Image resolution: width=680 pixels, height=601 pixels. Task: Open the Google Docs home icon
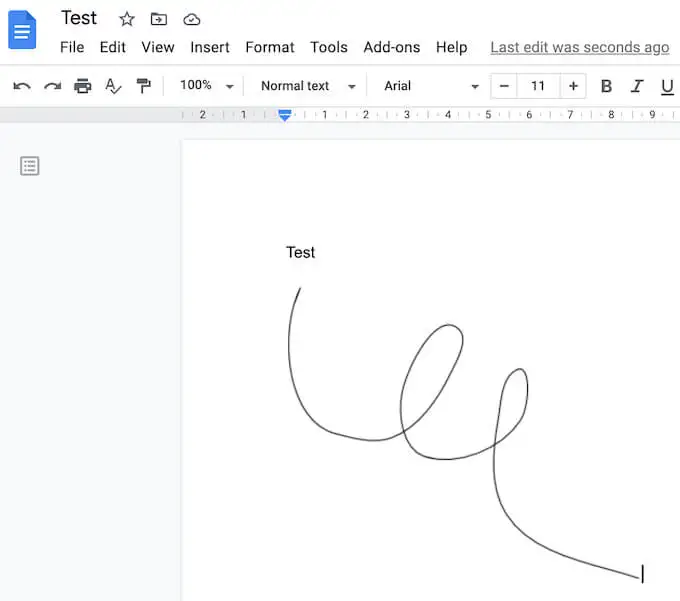22,29
